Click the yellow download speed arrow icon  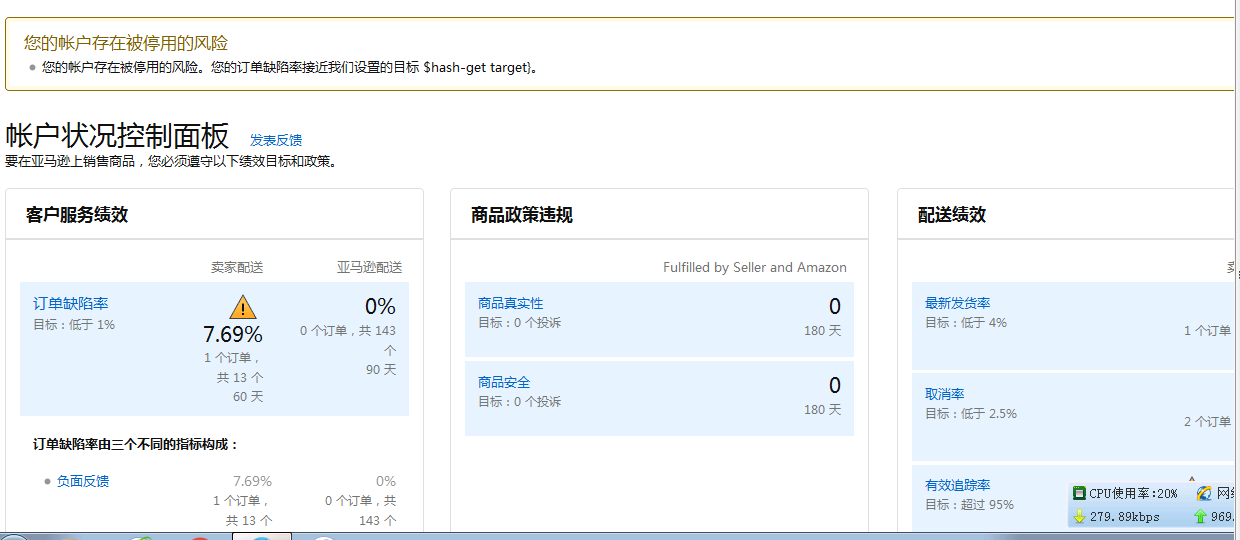pos(1079,517)
